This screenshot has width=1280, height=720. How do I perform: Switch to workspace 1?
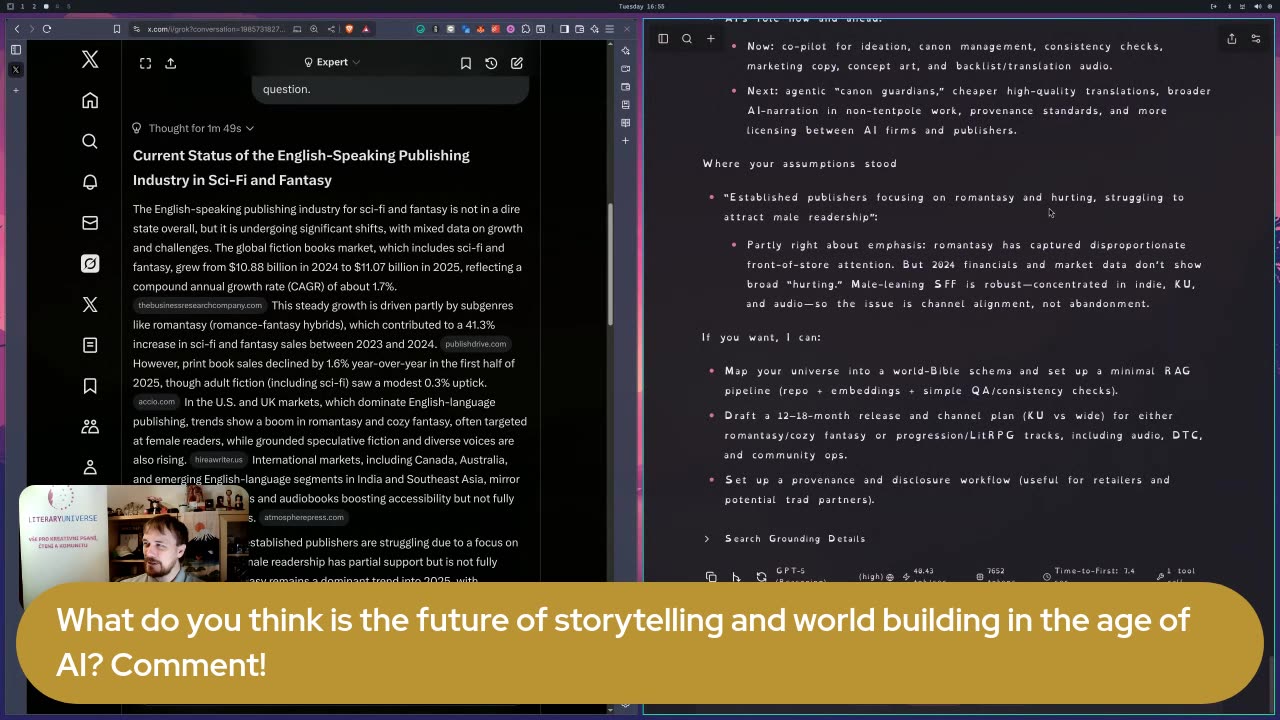point(22,6)
